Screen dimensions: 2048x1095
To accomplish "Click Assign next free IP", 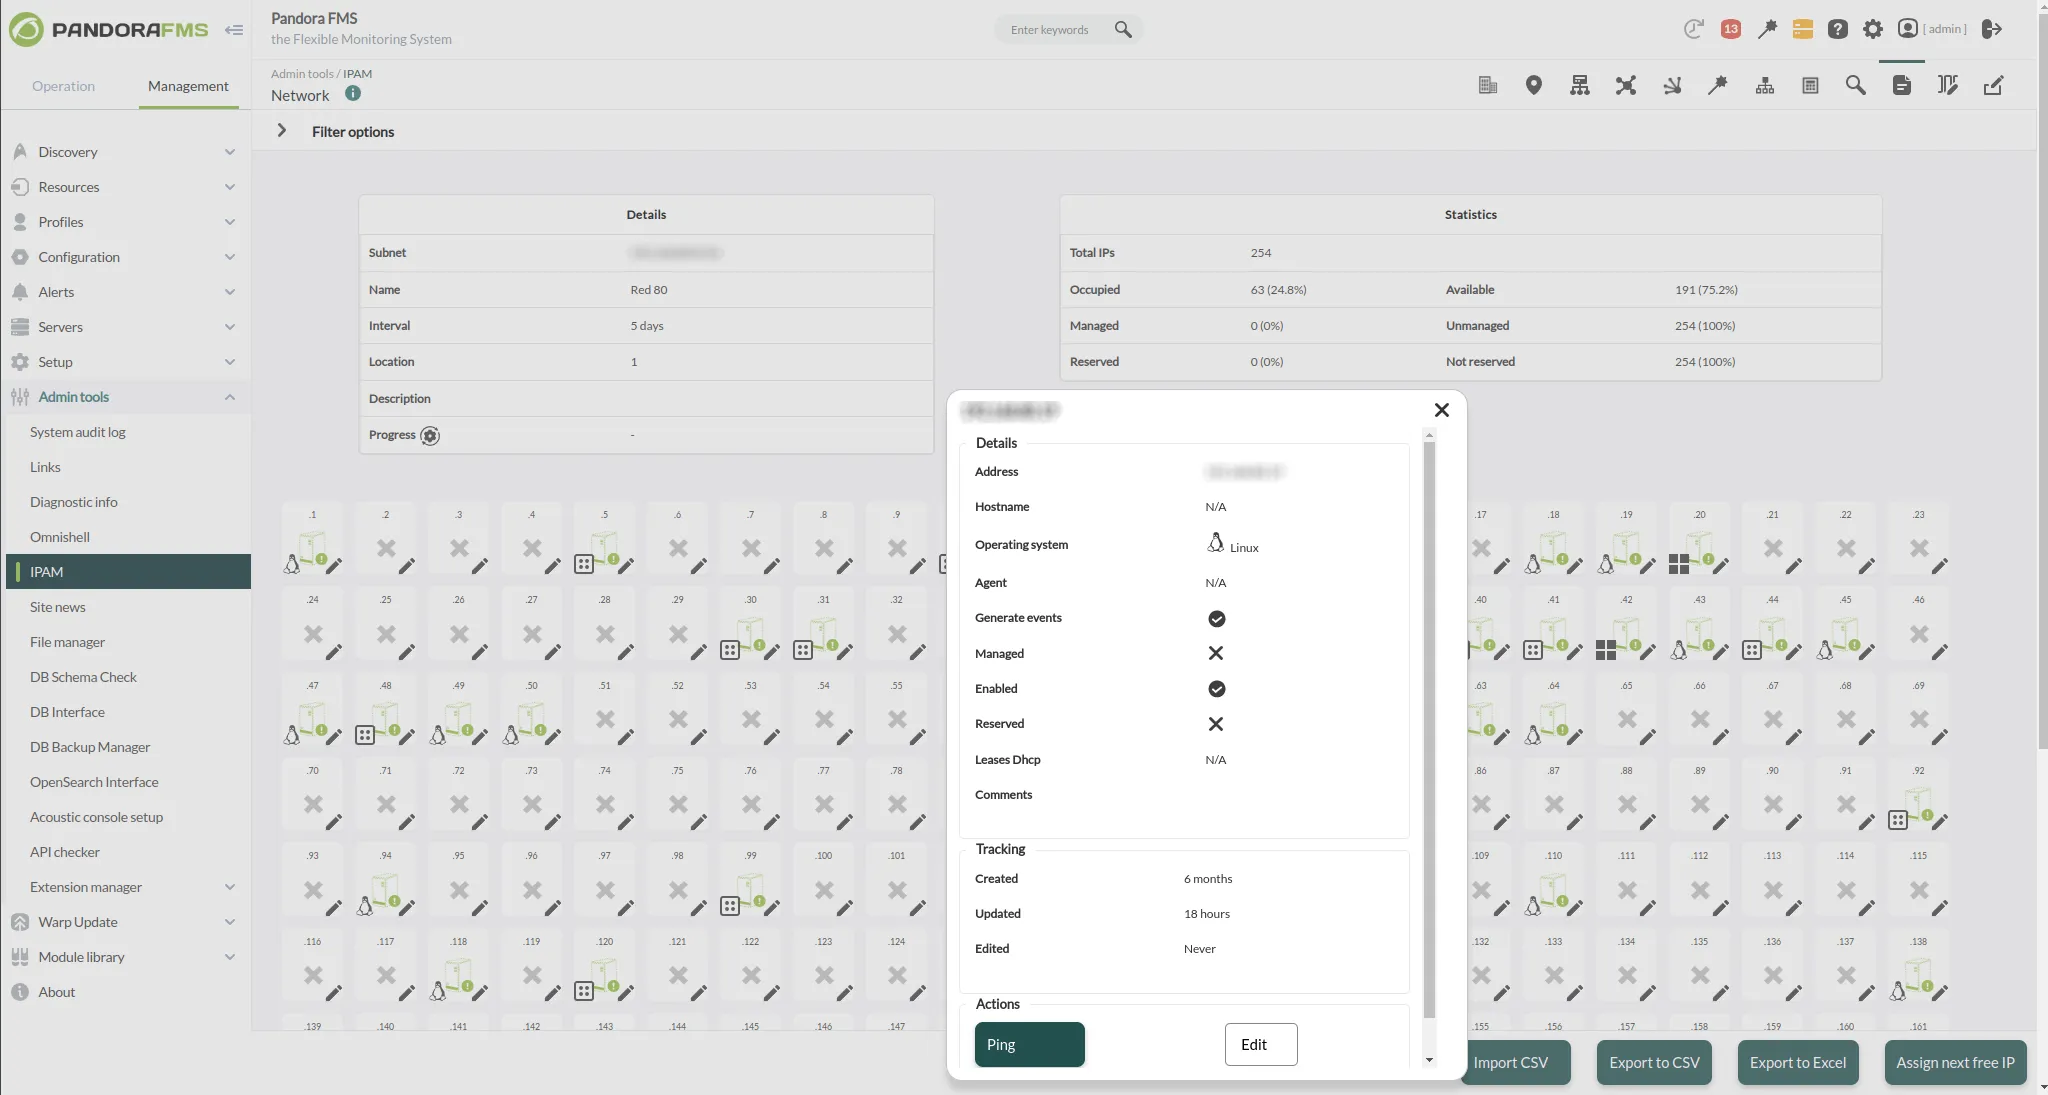I will tap(1955, 1062).
